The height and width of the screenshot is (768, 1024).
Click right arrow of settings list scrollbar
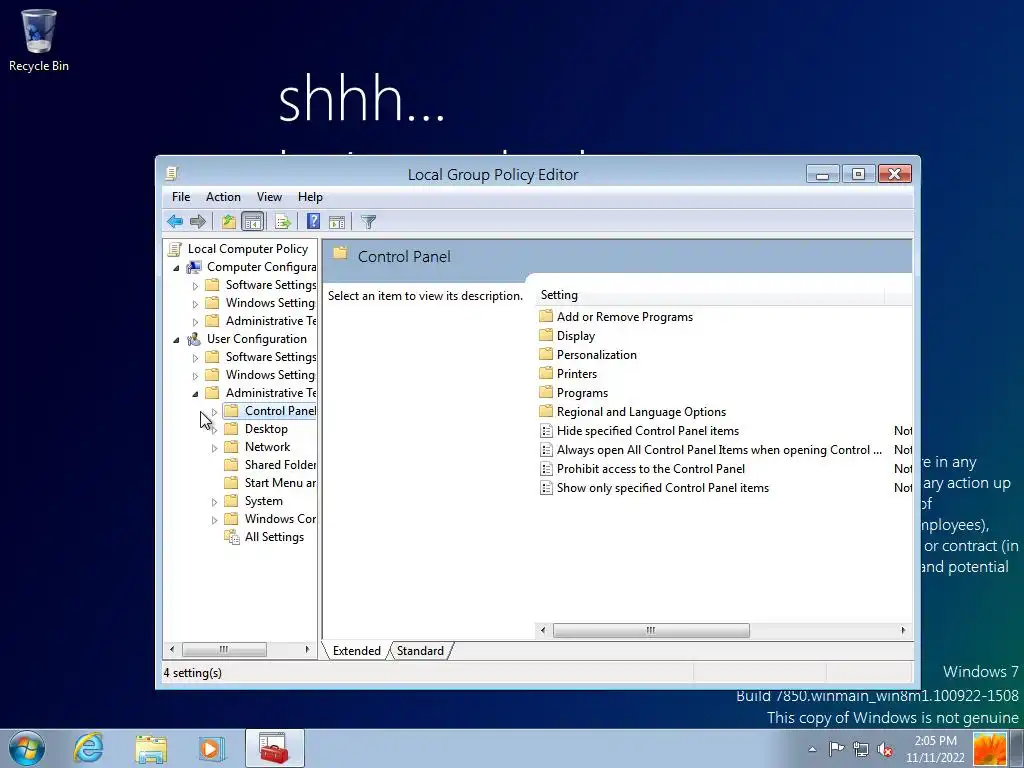pyautogui.click(x=903, y=630)
